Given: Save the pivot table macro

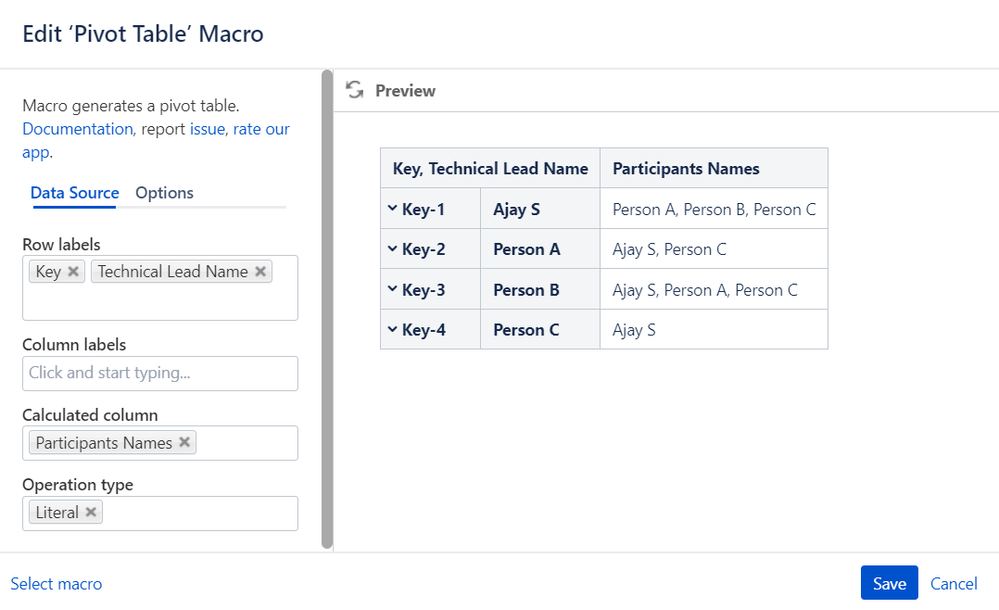Looking at the screenshot, I should (889, 584).
